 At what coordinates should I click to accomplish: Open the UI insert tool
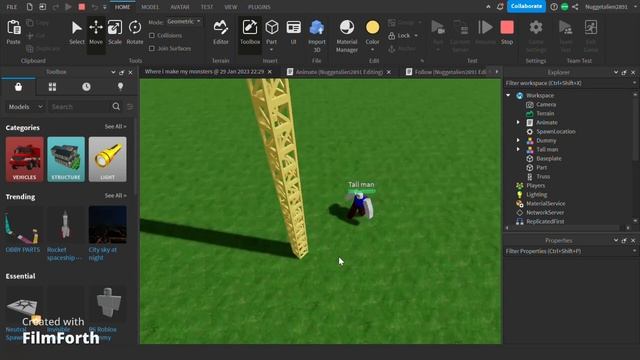pyautogui.click(x=293, y=33)
